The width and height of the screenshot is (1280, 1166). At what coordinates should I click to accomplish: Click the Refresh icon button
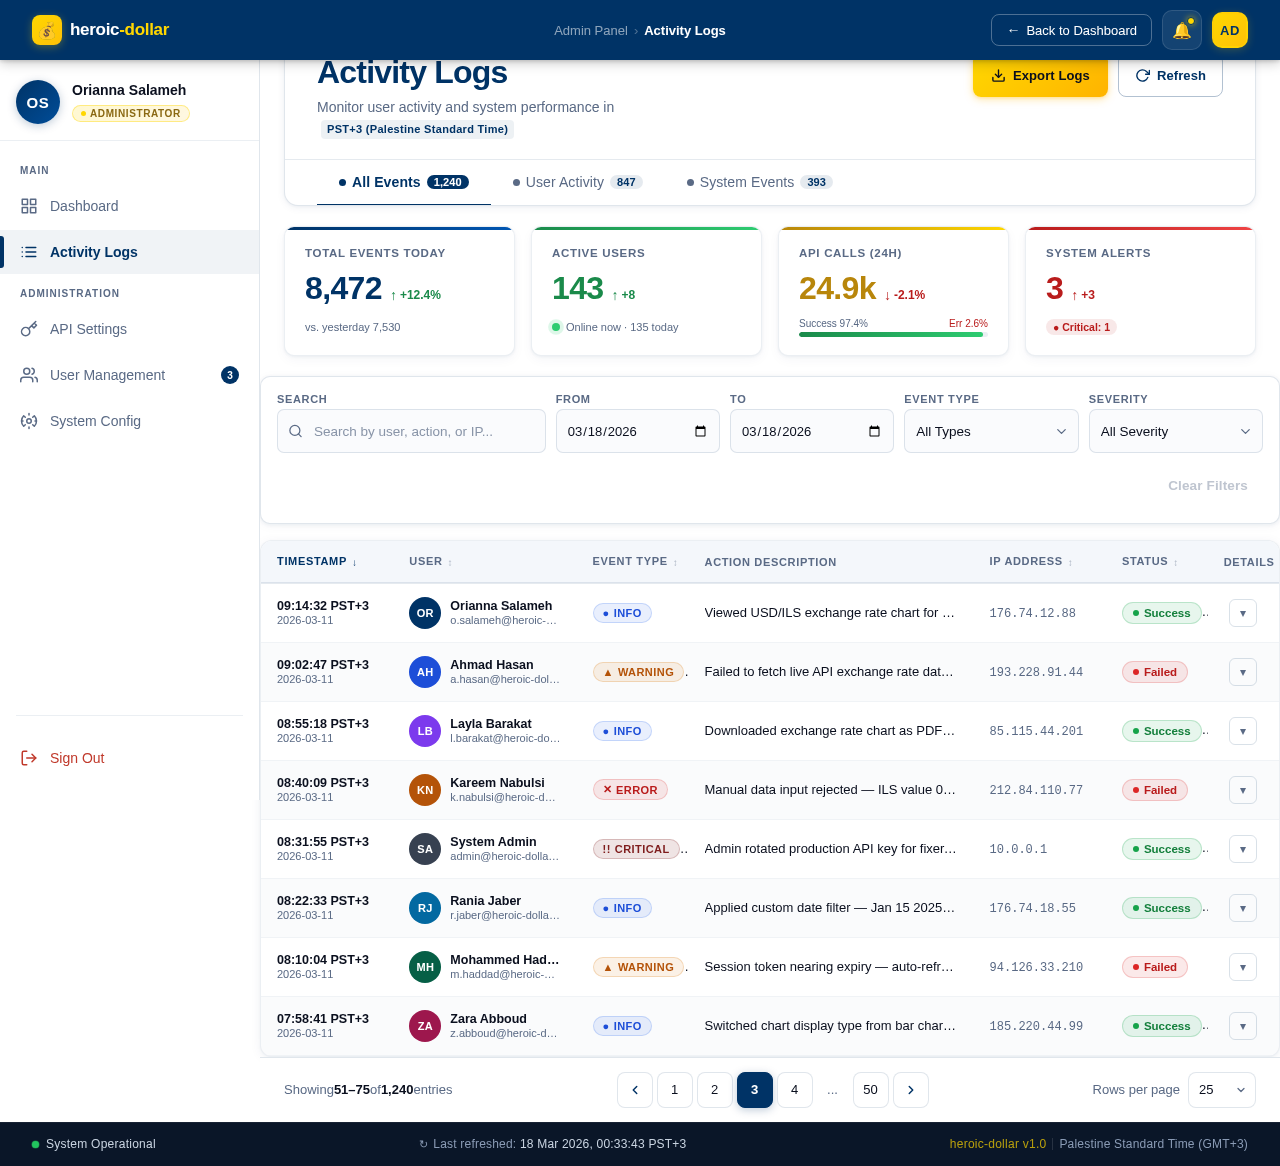click(x=1143, y=75)
